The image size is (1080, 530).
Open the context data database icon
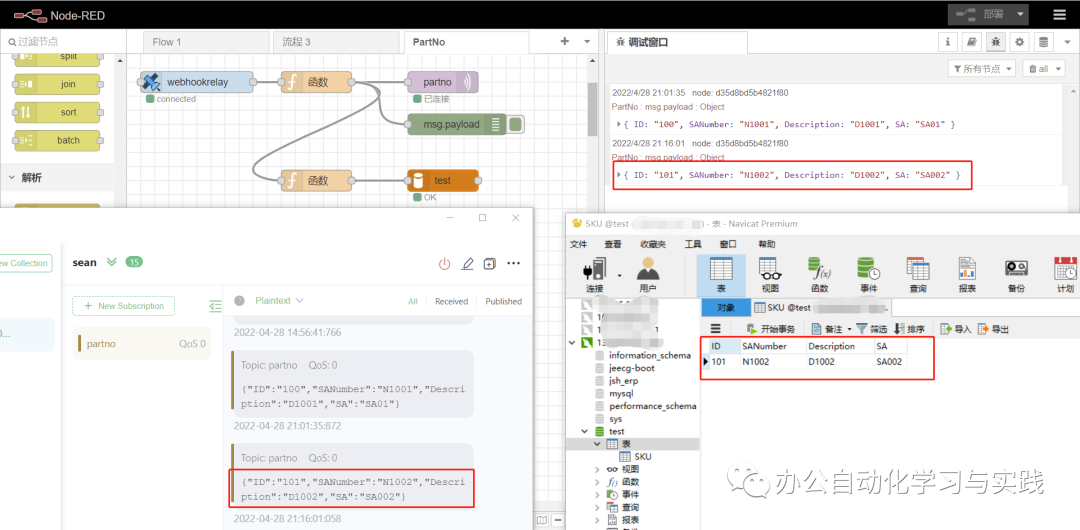click(1043, 42)
